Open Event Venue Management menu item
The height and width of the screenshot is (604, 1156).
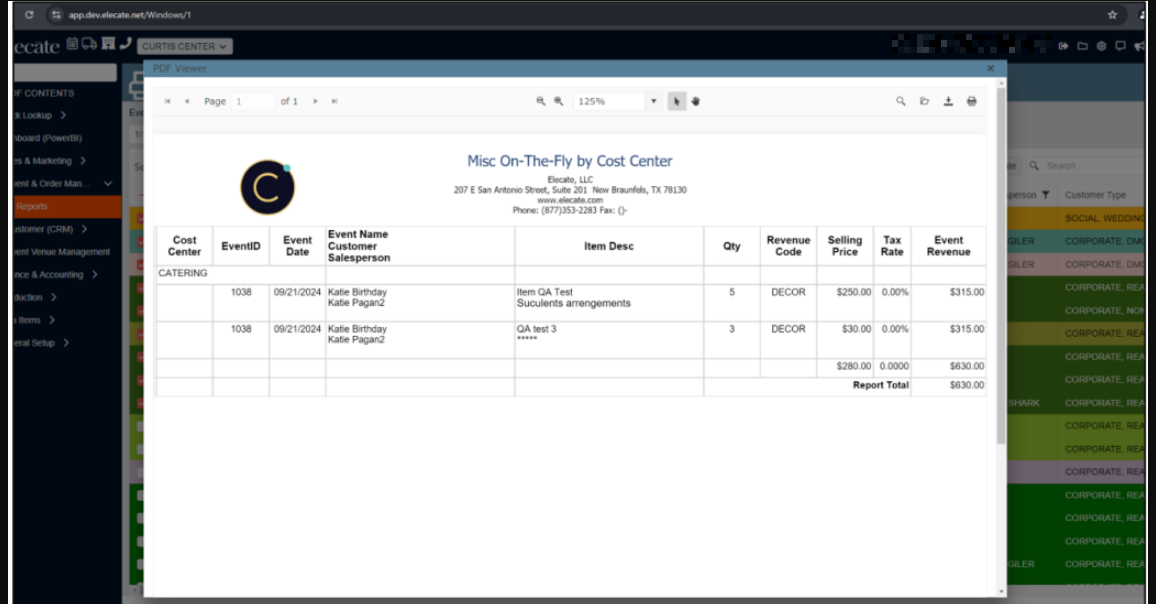click(62, 252)
